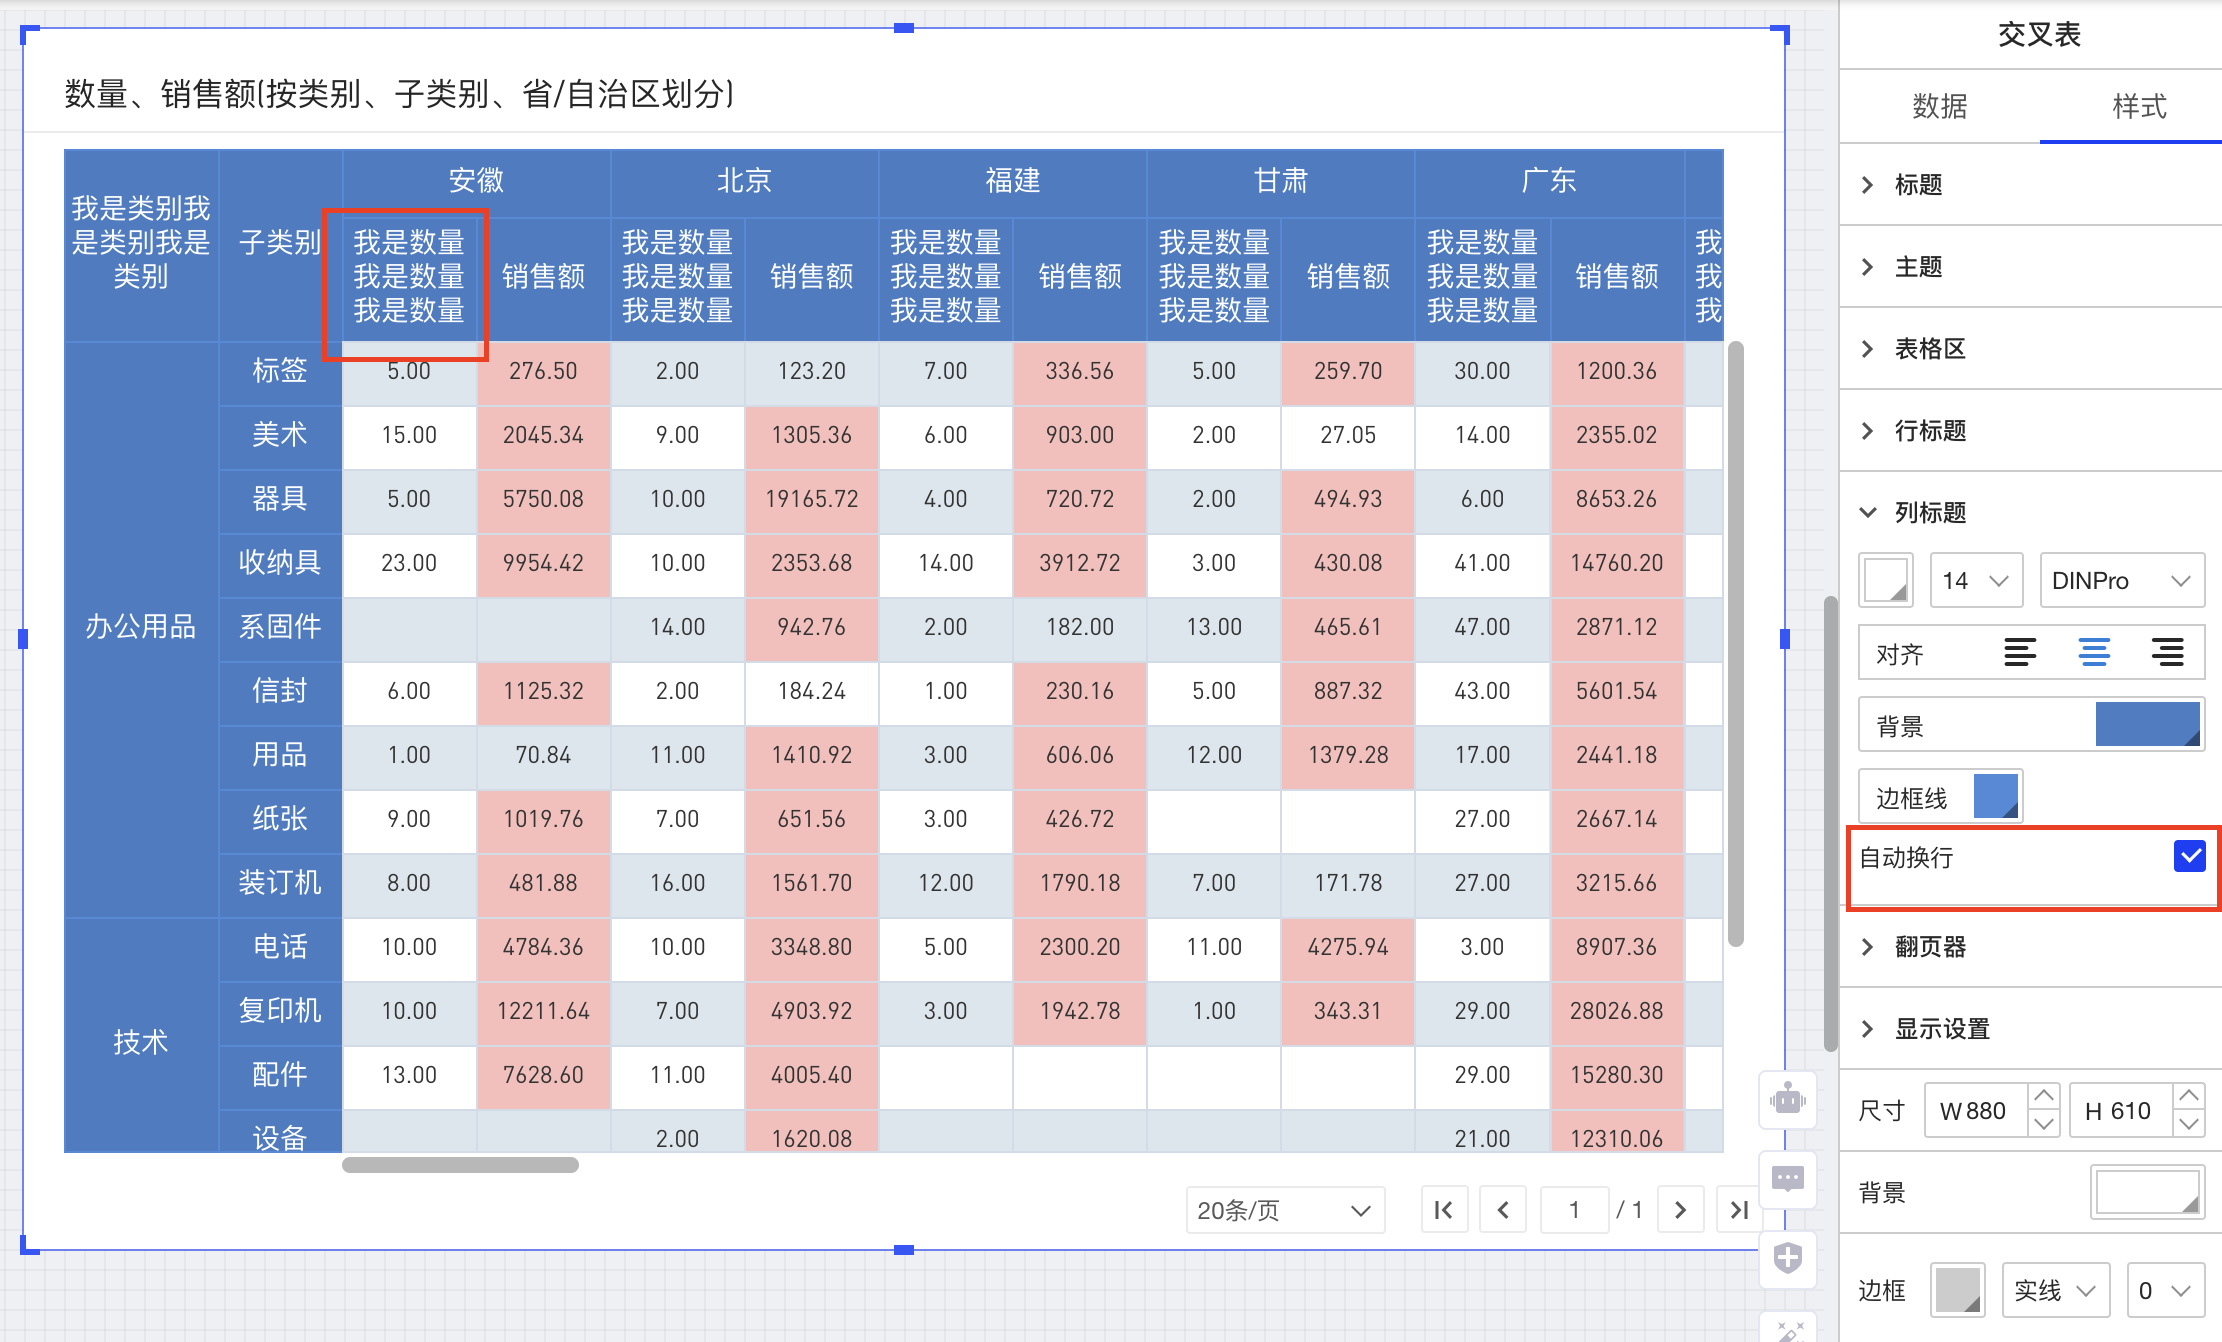Go to the next page
This screenshot has width=2222, height=1342.
(1681, 1209)
